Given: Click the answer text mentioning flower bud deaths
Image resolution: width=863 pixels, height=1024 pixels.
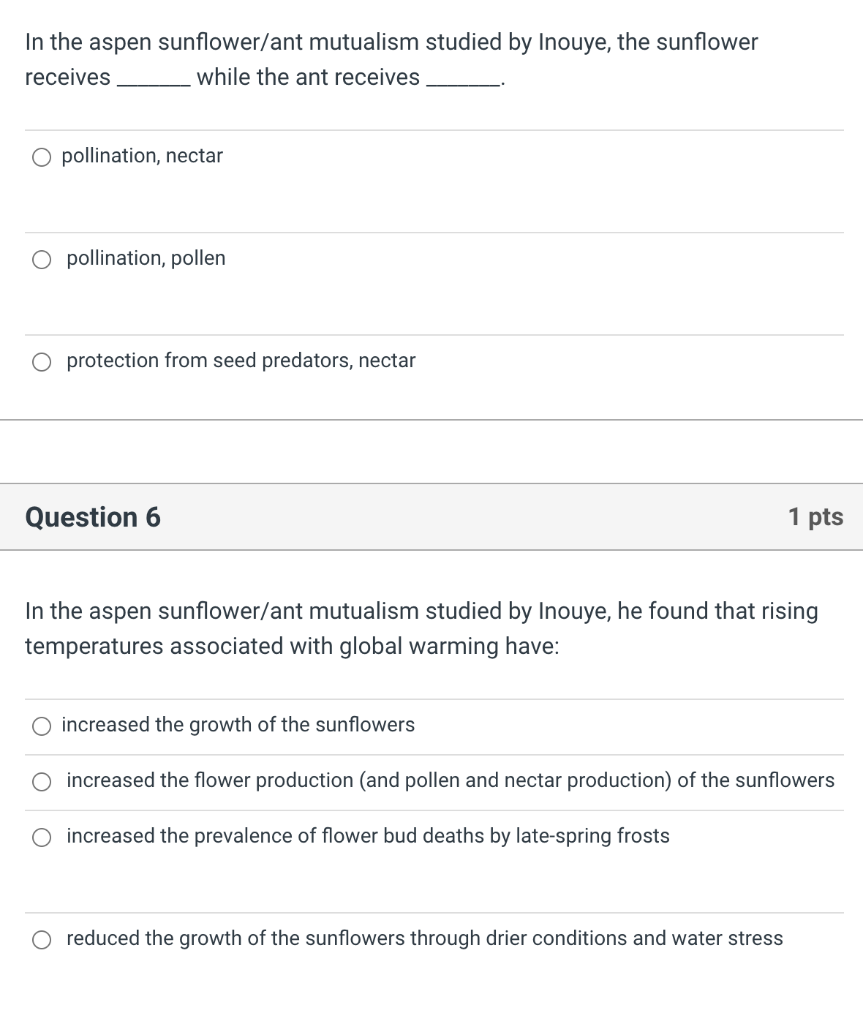Looking at the screenshot, I should pos(368,836).
